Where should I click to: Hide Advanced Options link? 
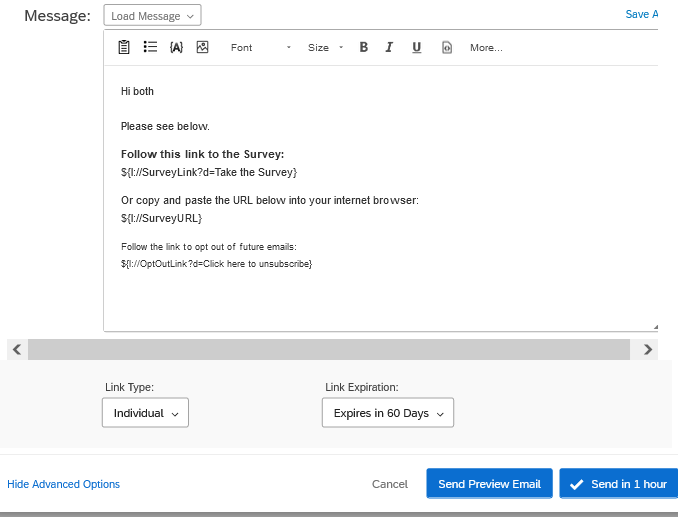point(63,484)
